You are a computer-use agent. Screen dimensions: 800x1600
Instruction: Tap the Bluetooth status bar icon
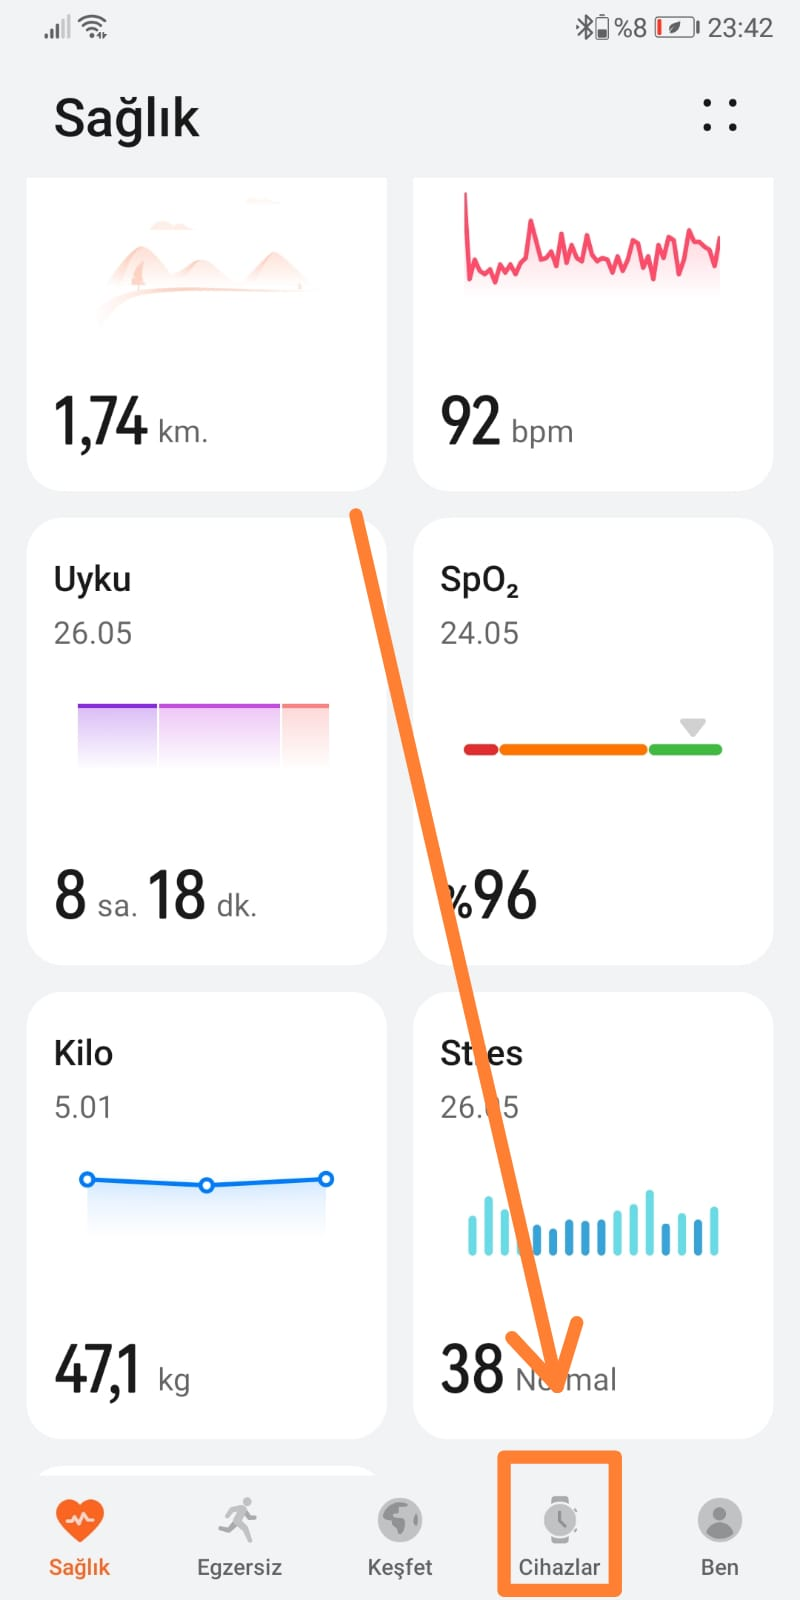[583, 27]
